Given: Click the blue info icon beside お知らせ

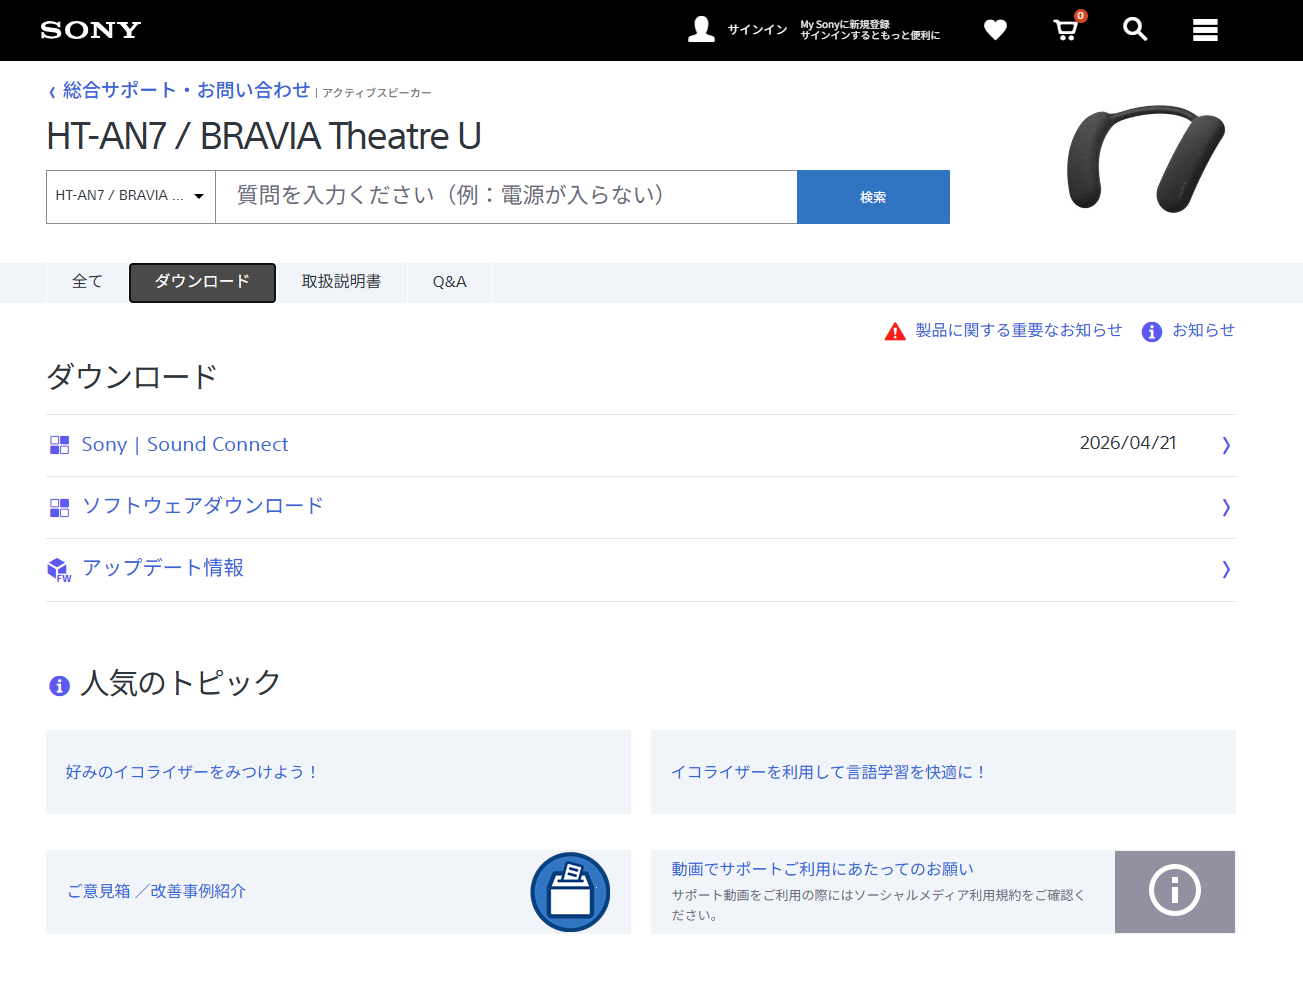Looking at the screenshot, I should 1152,331.
